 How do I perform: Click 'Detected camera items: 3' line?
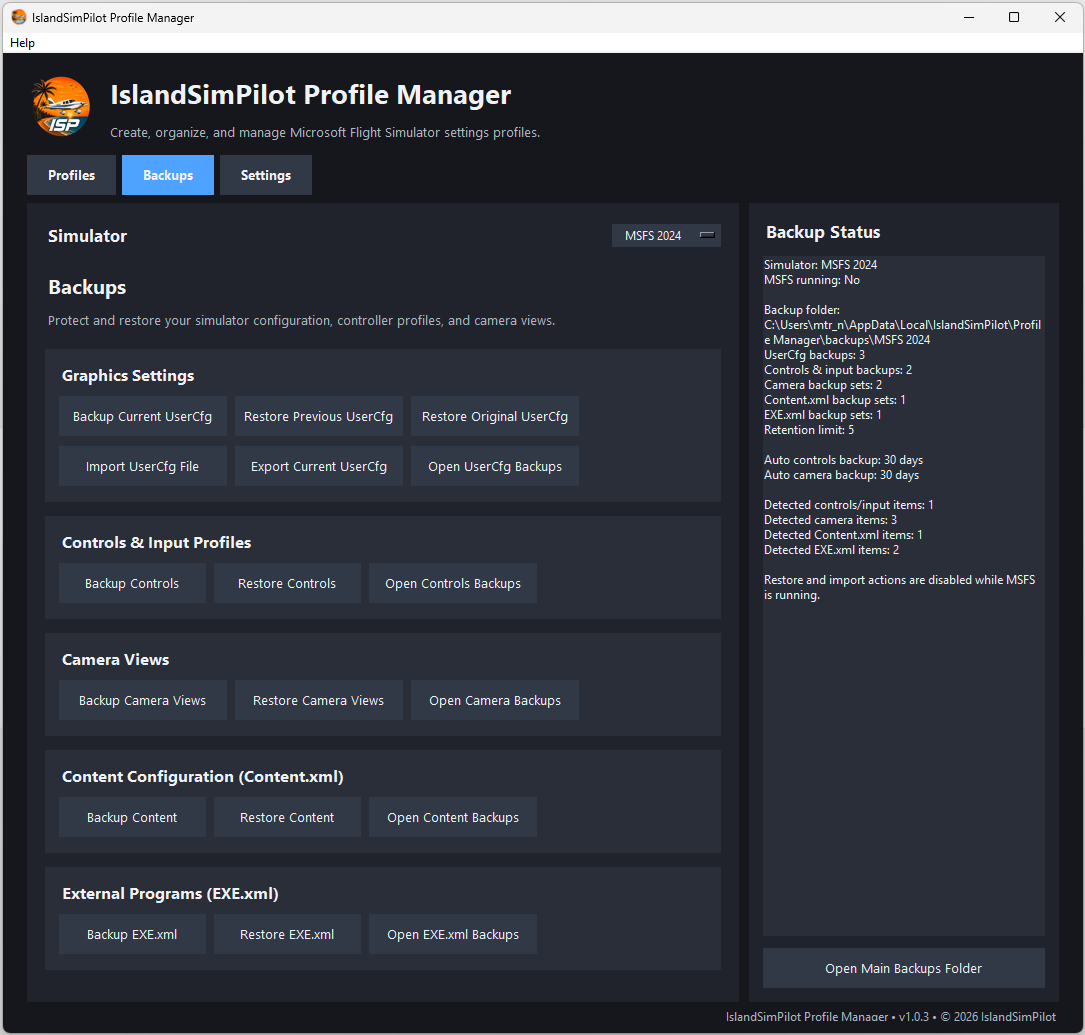(830, 520)
